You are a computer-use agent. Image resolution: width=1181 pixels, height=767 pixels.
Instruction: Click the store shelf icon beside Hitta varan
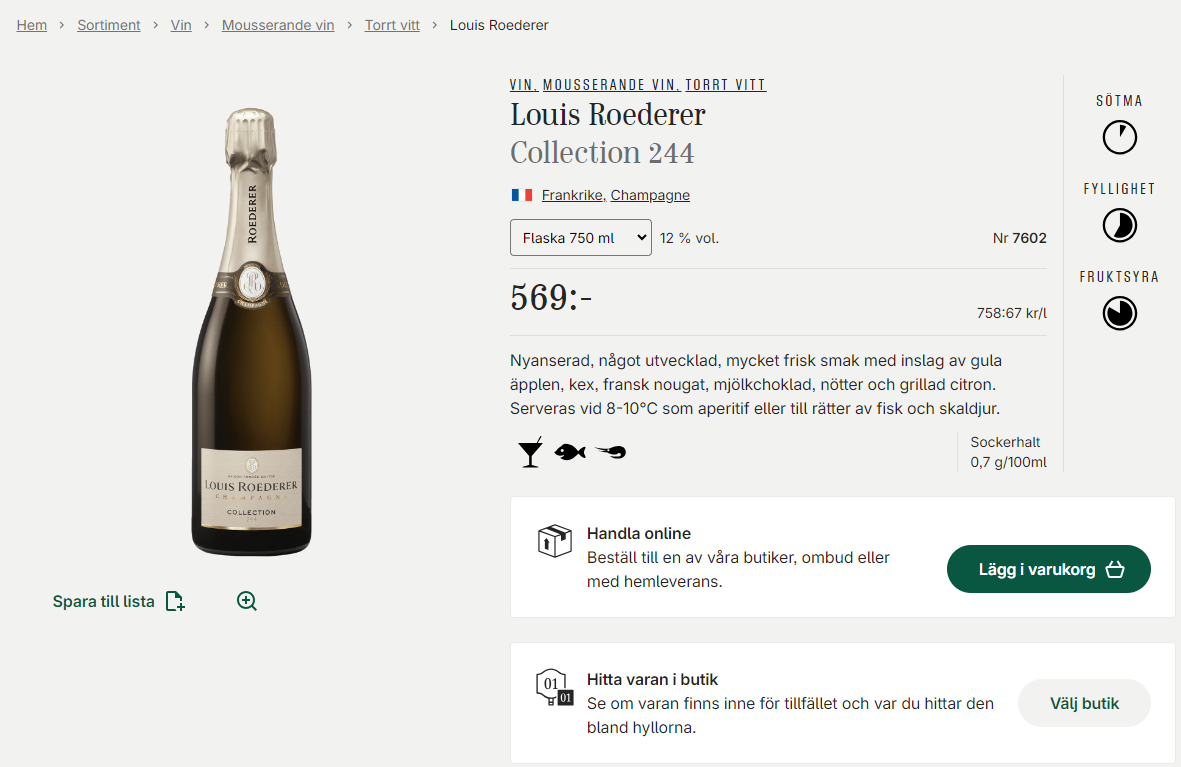[x=554, y=687]
